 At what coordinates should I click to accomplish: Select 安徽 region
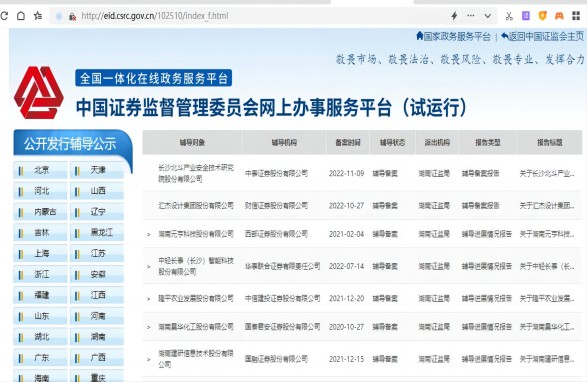coord(97,275)
